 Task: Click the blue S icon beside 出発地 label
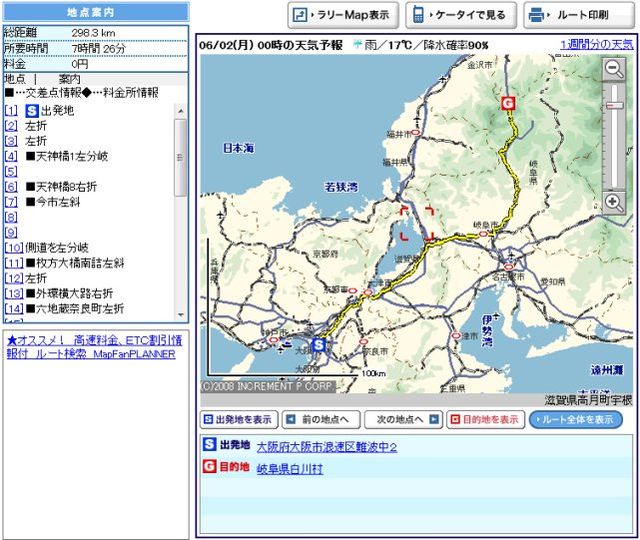[x=209, y=444]
